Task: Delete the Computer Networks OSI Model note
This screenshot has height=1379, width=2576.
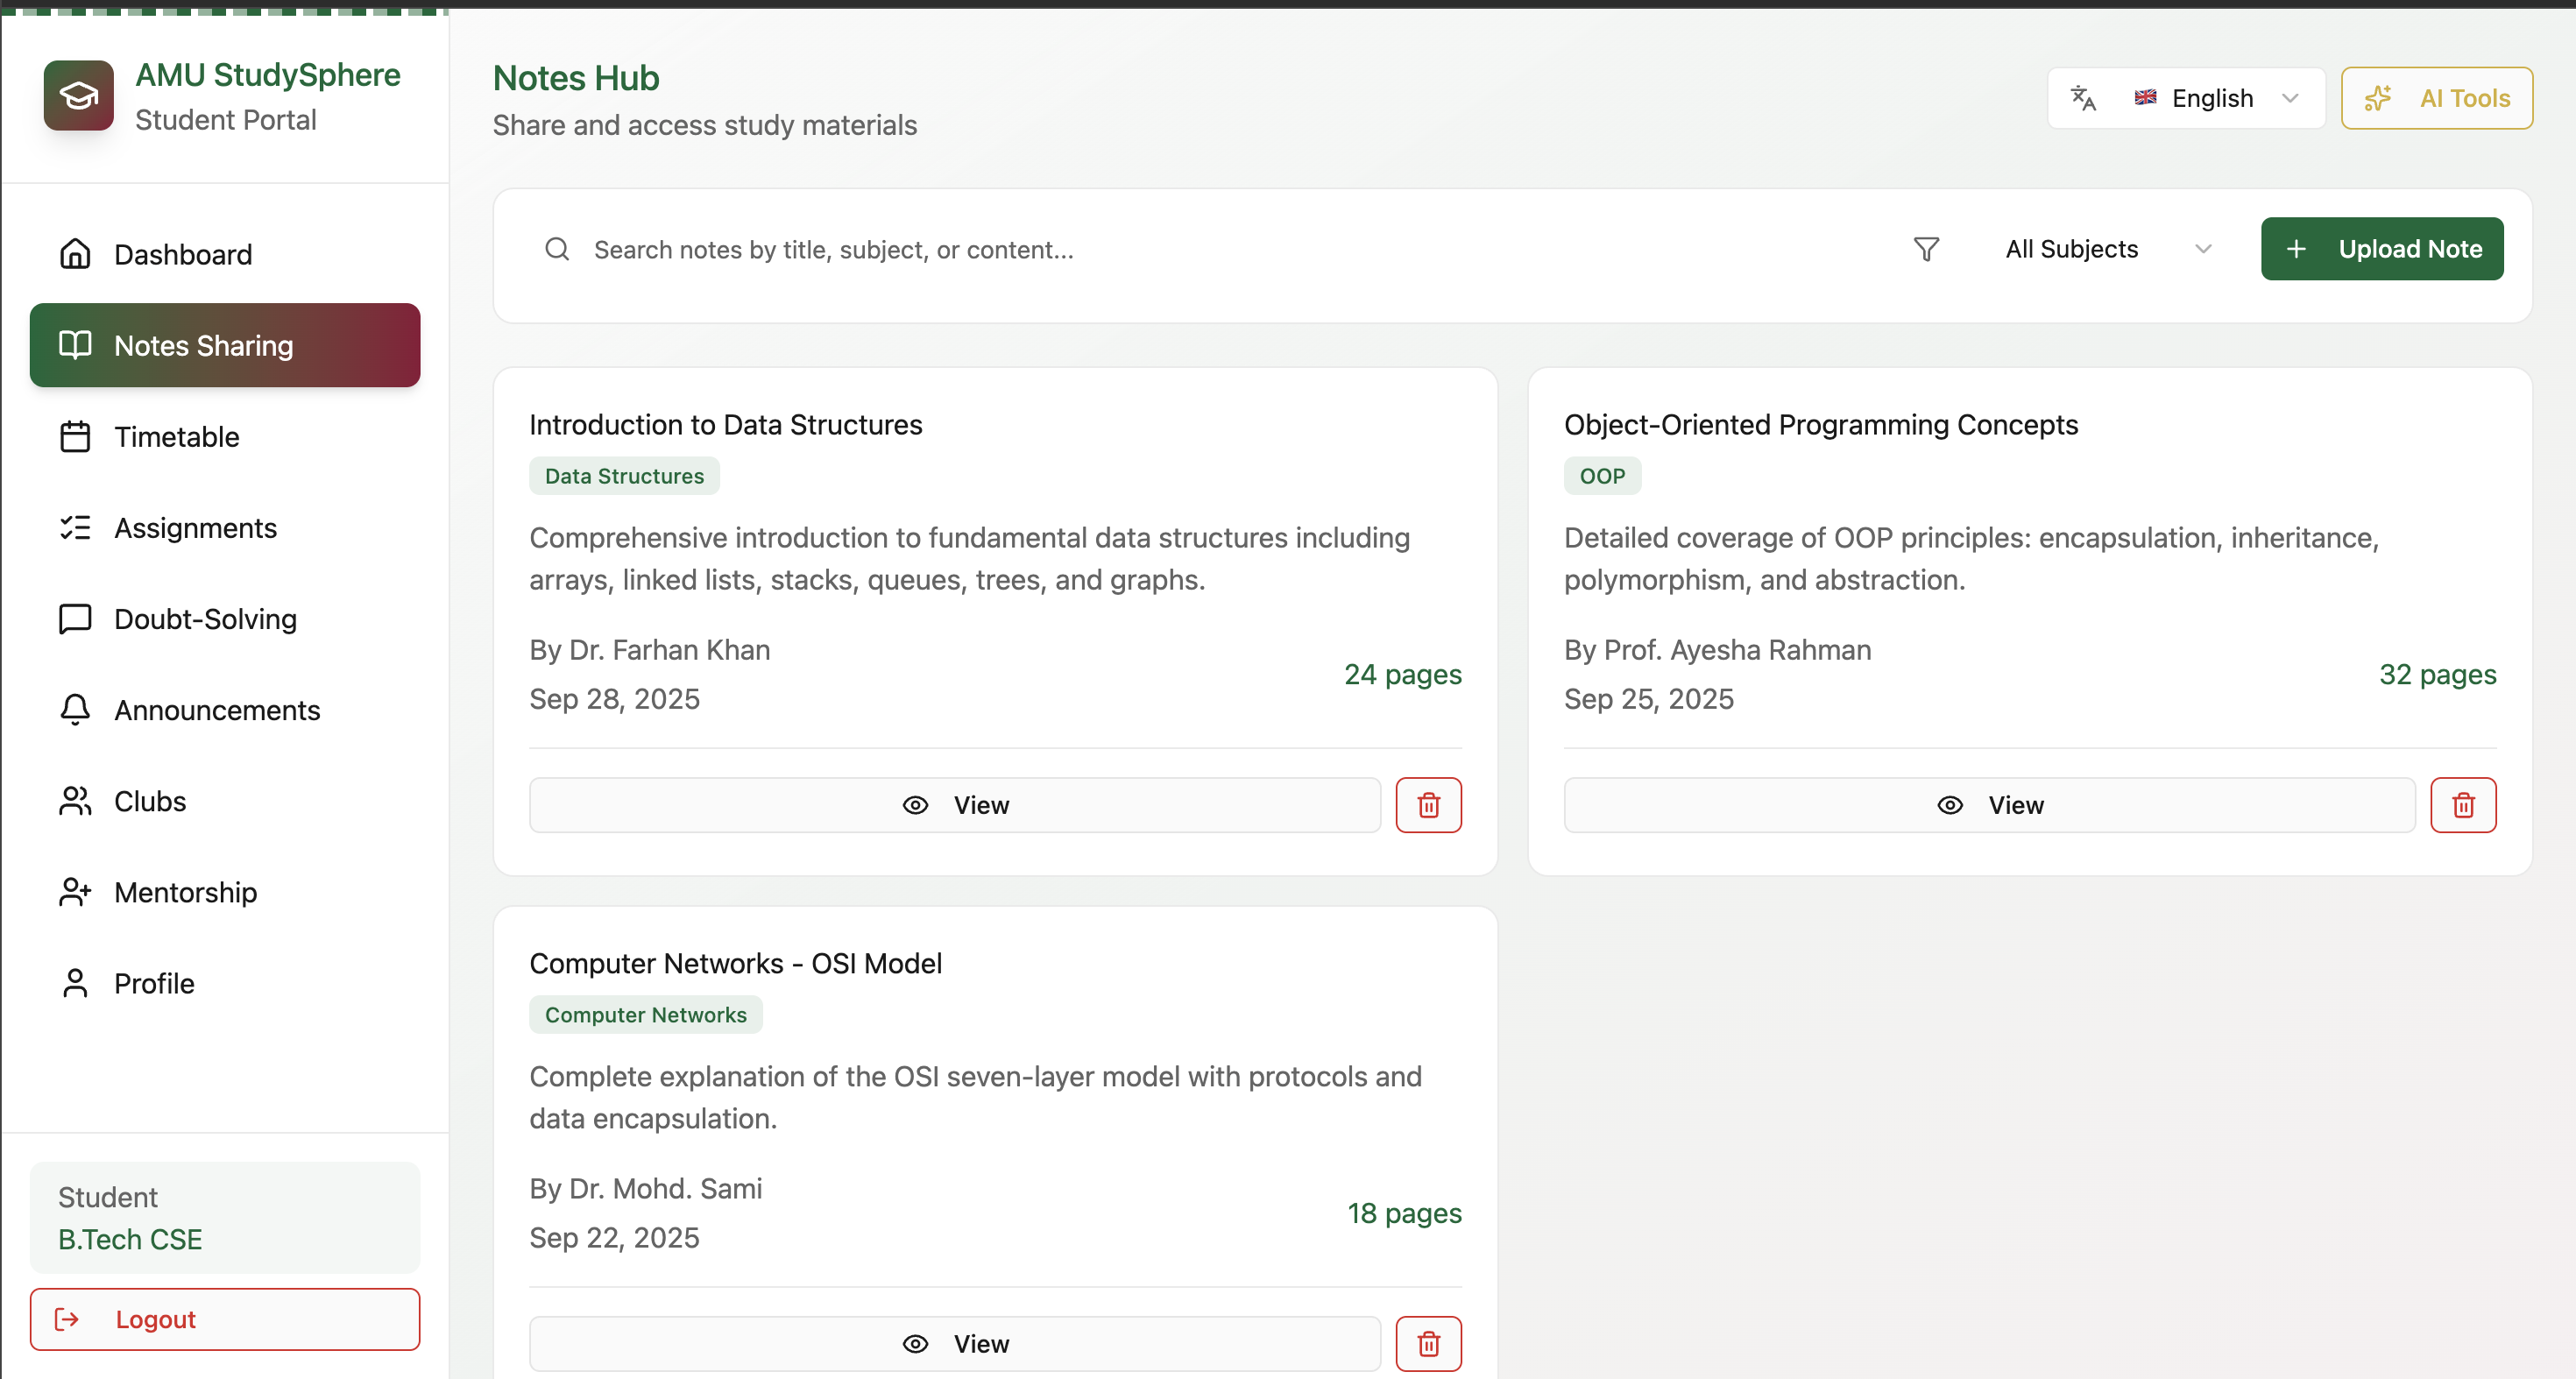Action: (x=1428, y=1343)
